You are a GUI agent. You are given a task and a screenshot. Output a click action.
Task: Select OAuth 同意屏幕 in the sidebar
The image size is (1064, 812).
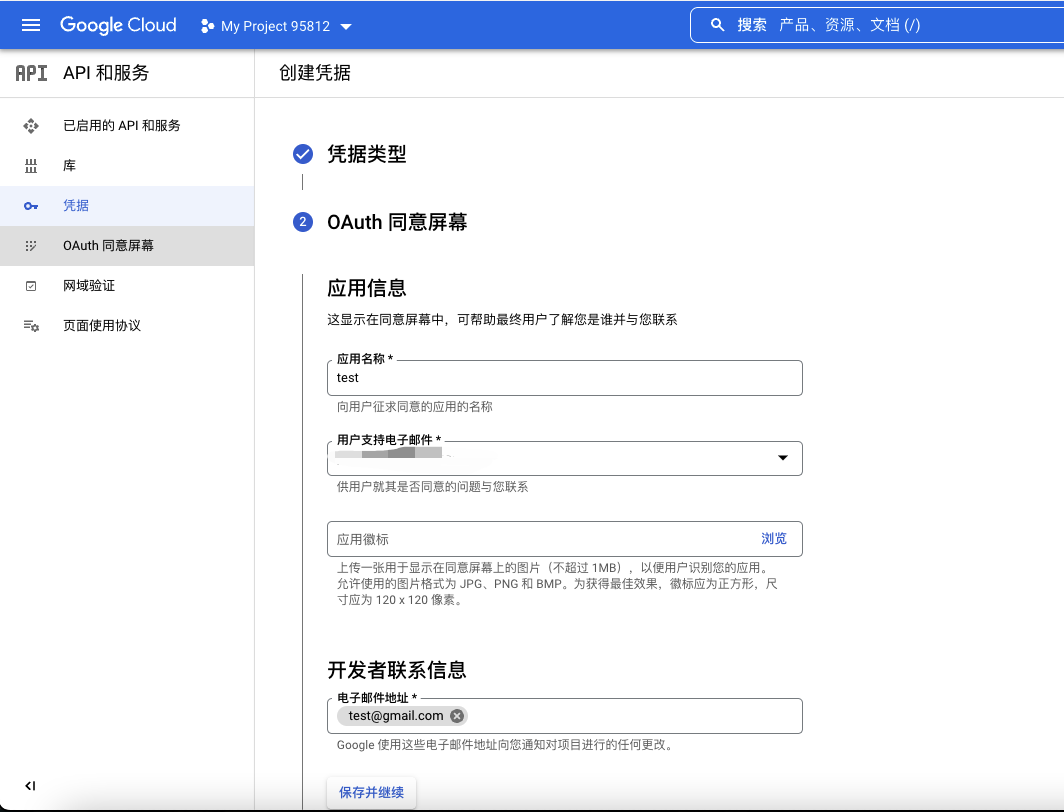pyautogui.click(x=108, y=246)
